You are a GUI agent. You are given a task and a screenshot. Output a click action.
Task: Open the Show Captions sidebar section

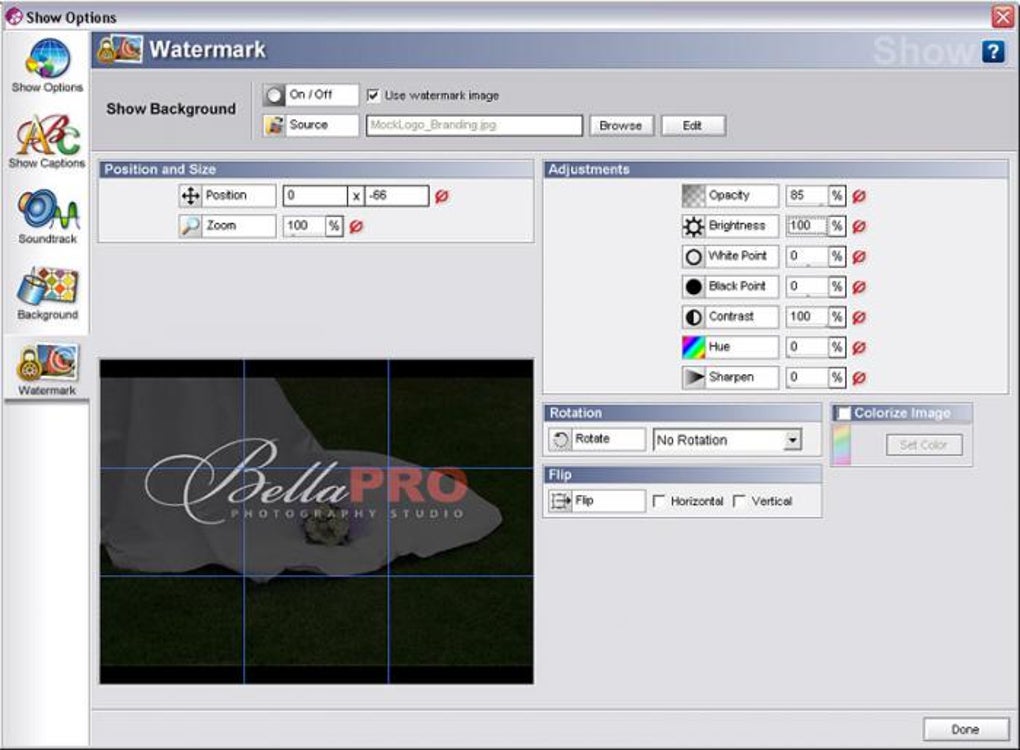[x=47, y=142]
